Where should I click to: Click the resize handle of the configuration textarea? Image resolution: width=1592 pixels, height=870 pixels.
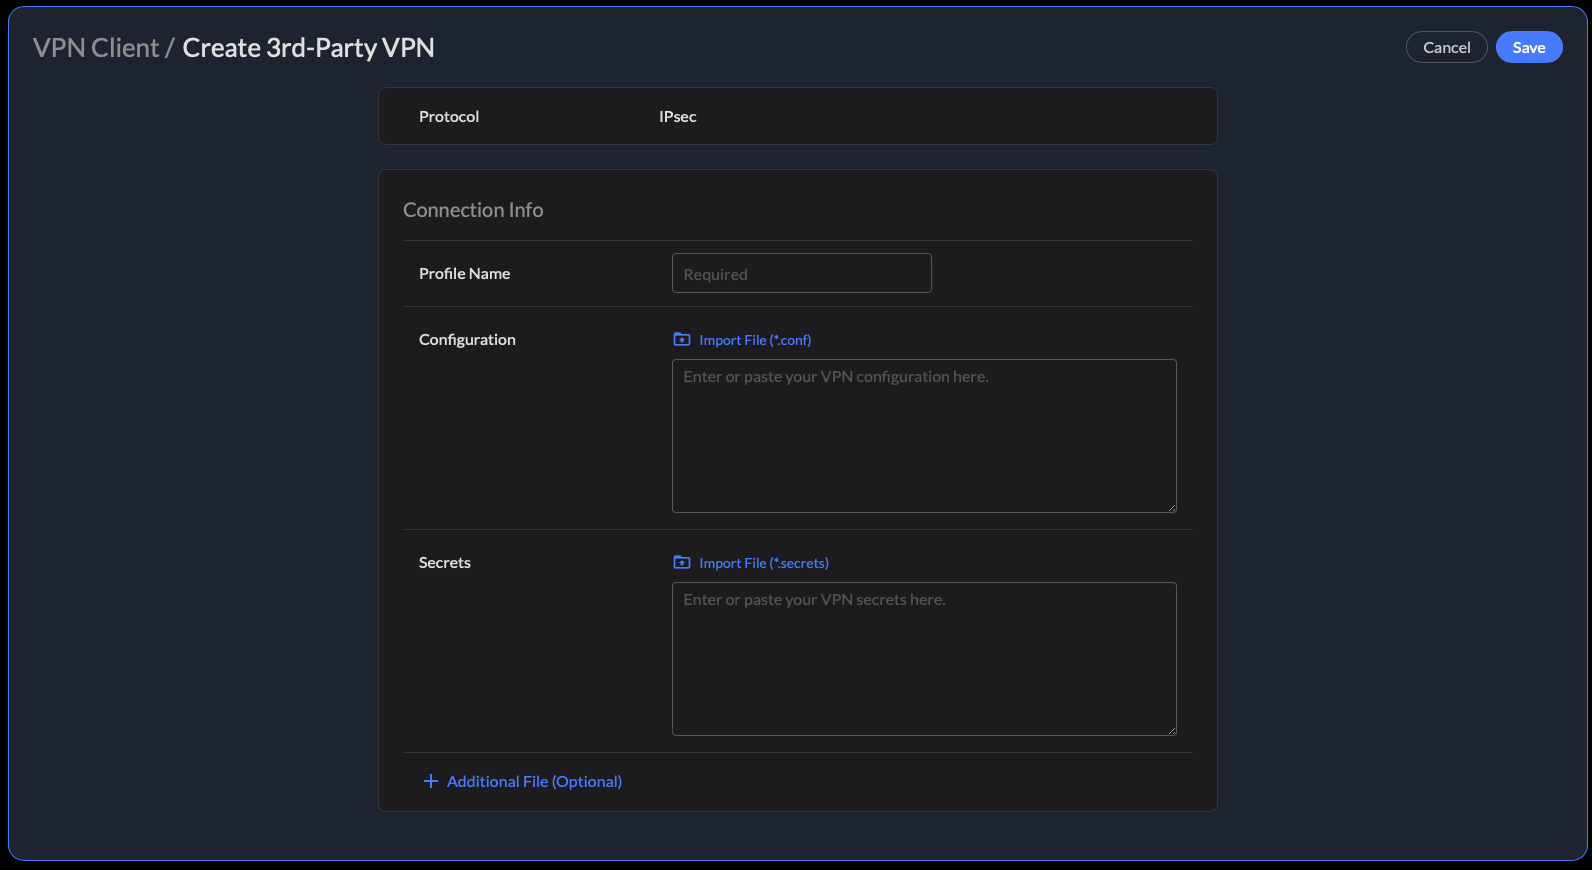coord(1171,507)
